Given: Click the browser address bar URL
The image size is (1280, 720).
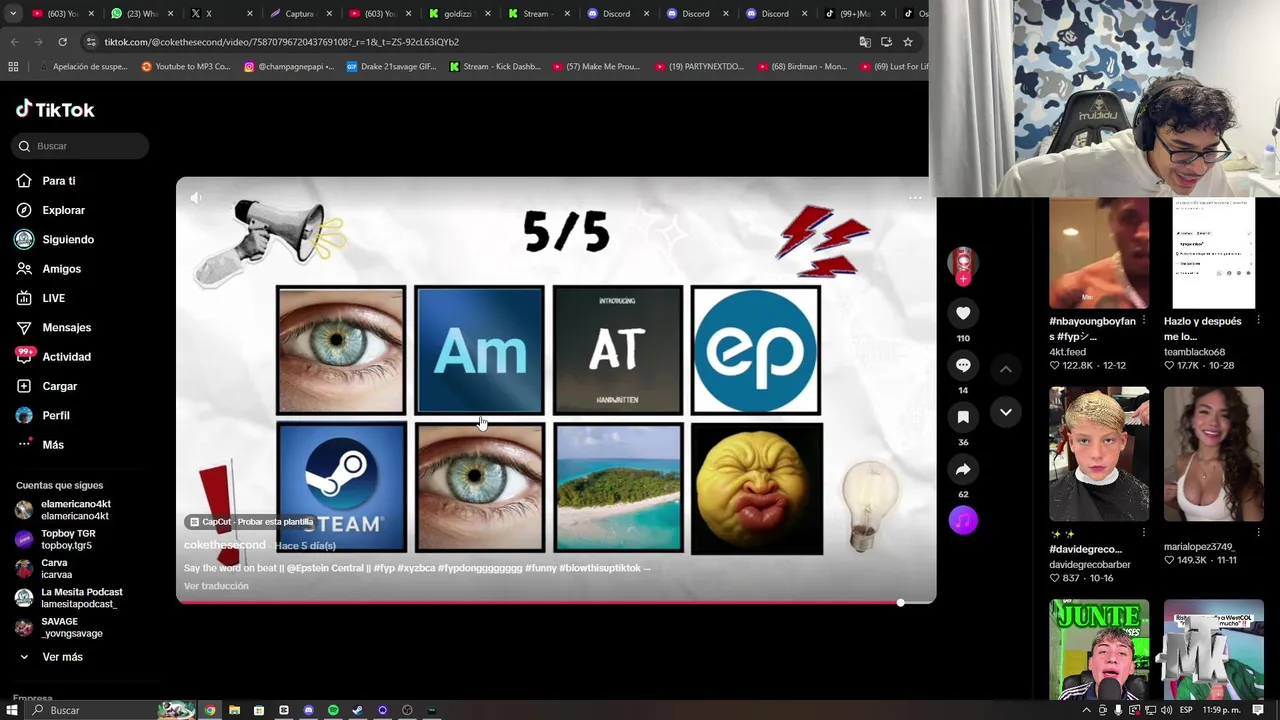Looking at the screenshot, I should click(x=281, y=42).
